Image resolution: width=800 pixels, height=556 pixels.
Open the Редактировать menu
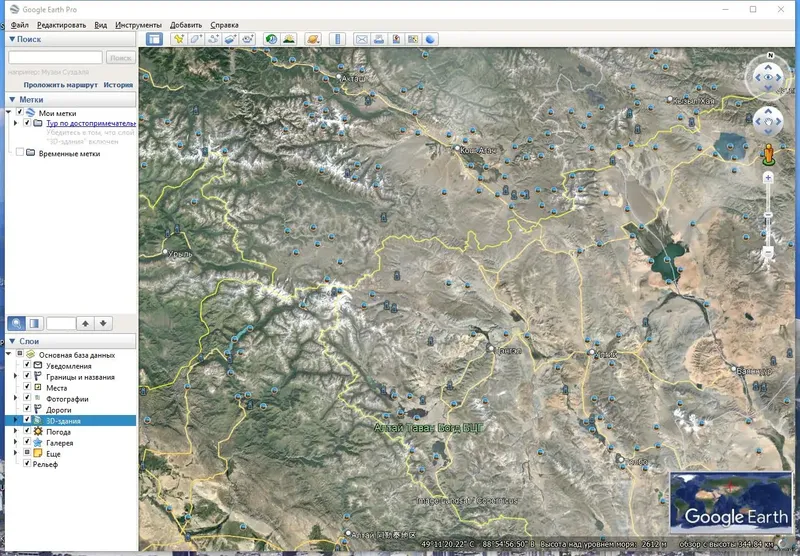click(x=61, y=25)
